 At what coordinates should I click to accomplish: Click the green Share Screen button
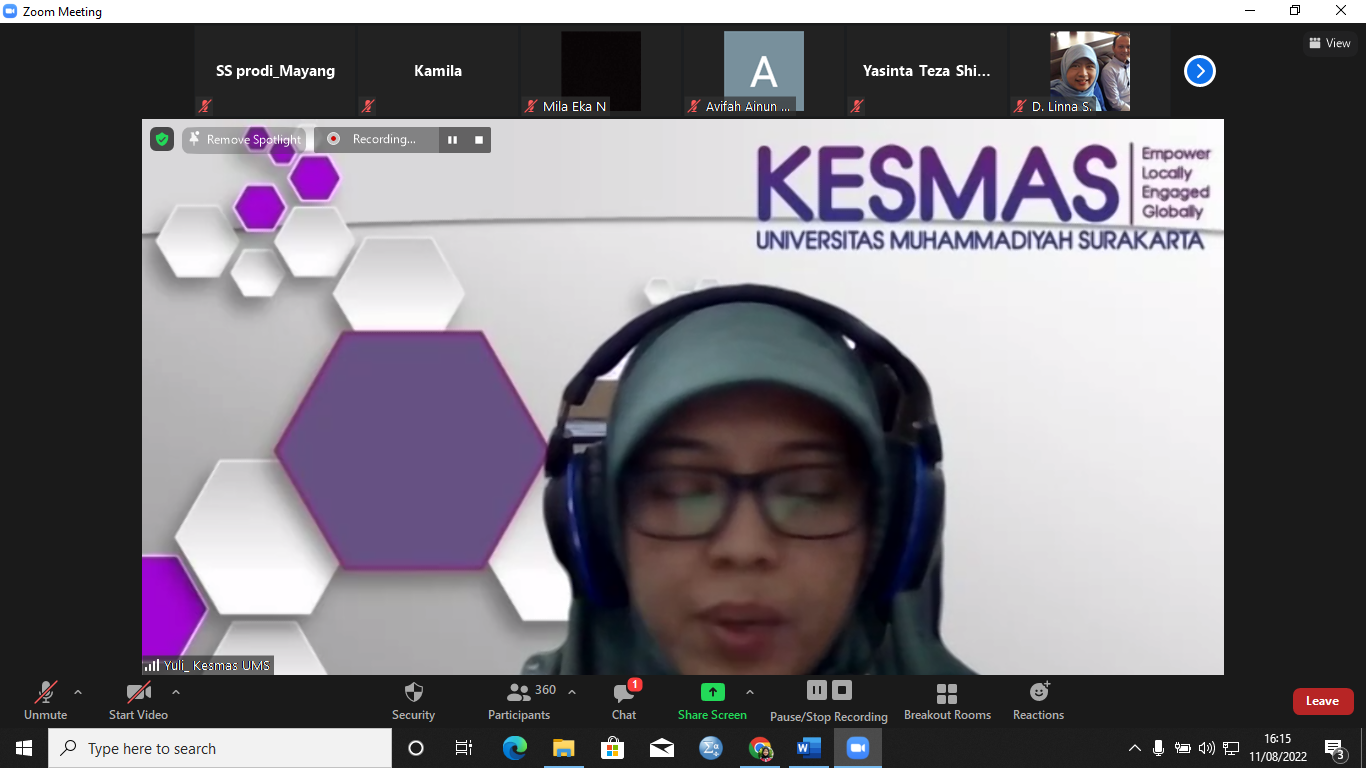(x=712, y=700)
